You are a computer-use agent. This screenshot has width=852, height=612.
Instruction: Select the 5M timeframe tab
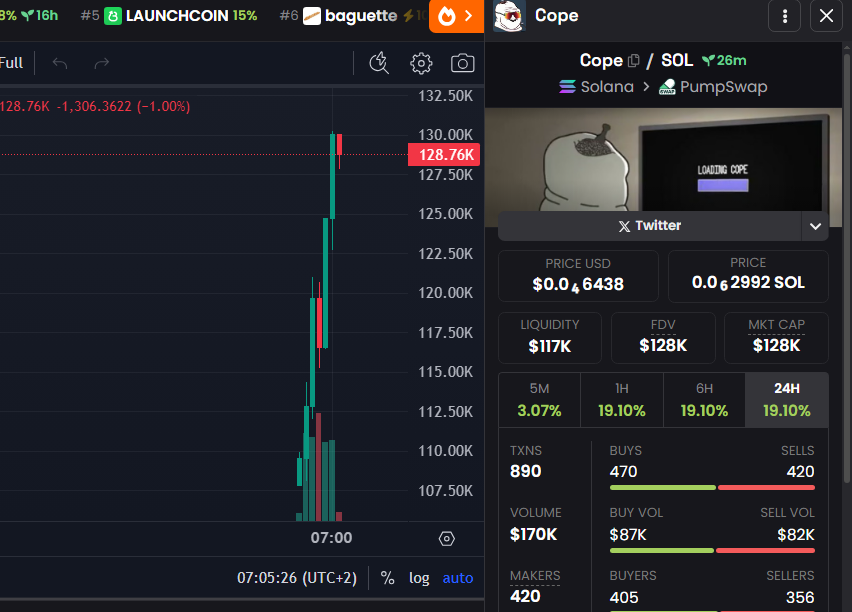(x=539, y=400)
